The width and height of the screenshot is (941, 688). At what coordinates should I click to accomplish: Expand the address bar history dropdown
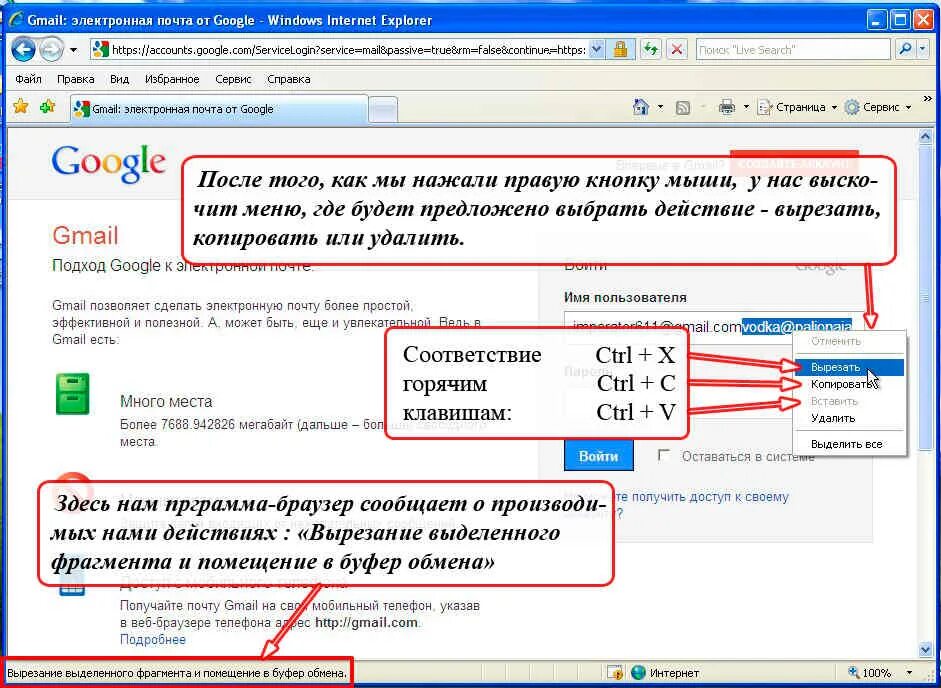pos(597,50)
